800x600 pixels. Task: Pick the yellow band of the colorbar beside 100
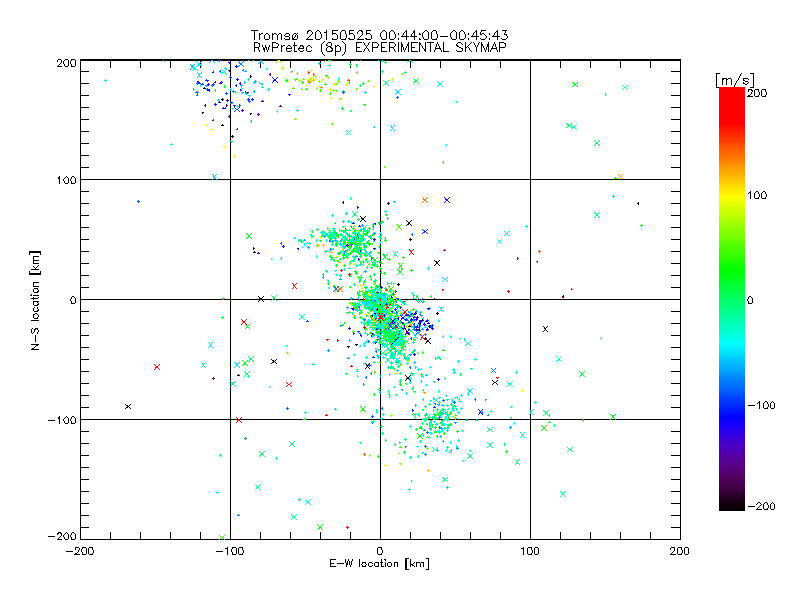click(732, 195)
